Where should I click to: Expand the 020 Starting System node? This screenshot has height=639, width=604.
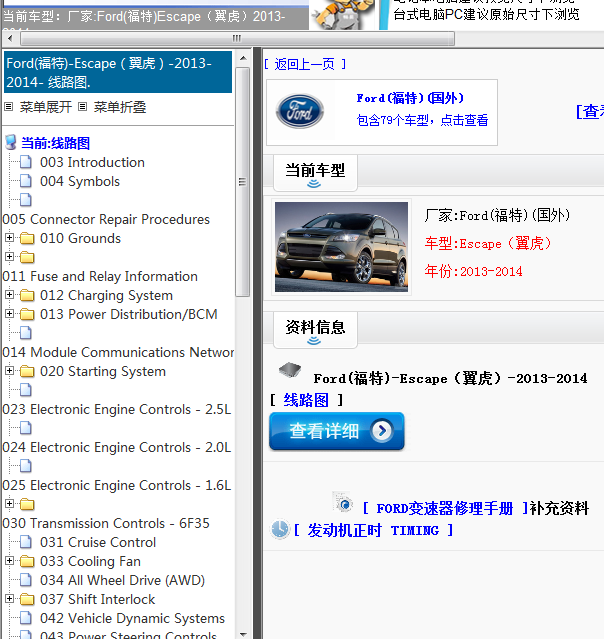point(9,370)
